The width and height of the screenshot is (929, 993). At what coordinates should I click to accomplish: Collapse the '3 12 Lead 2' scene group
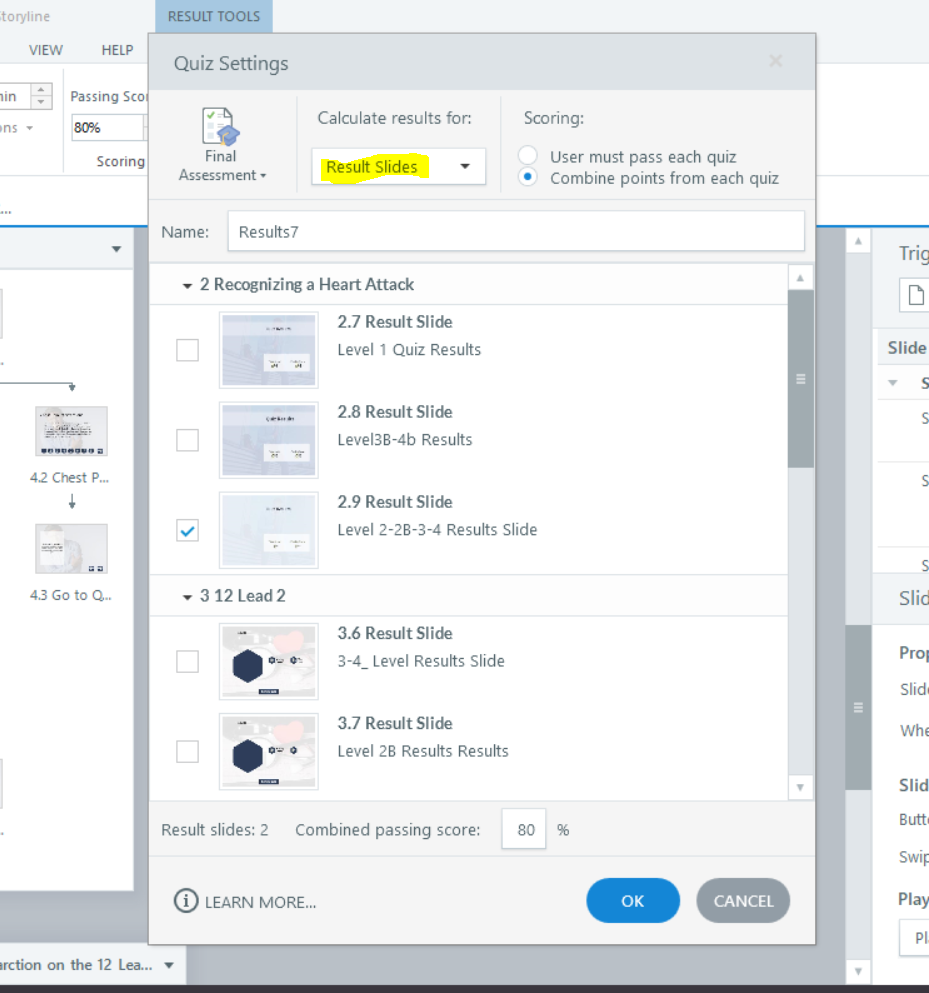coord(187,597)
